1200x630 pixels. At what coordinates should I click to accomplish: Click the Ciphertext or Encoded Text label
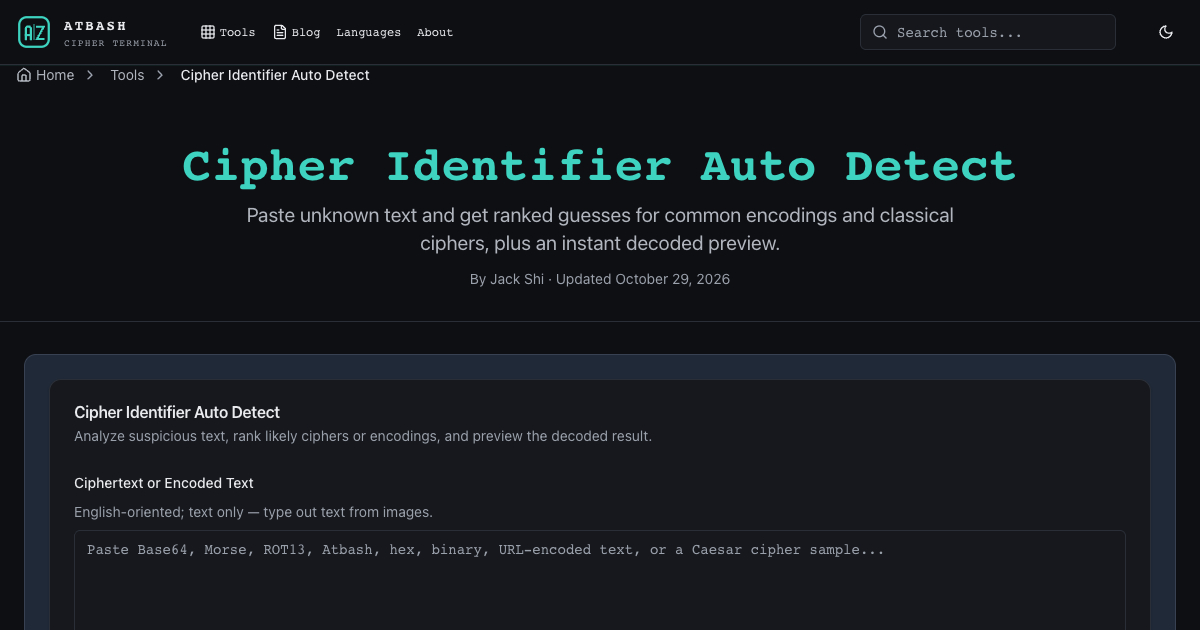164,483
